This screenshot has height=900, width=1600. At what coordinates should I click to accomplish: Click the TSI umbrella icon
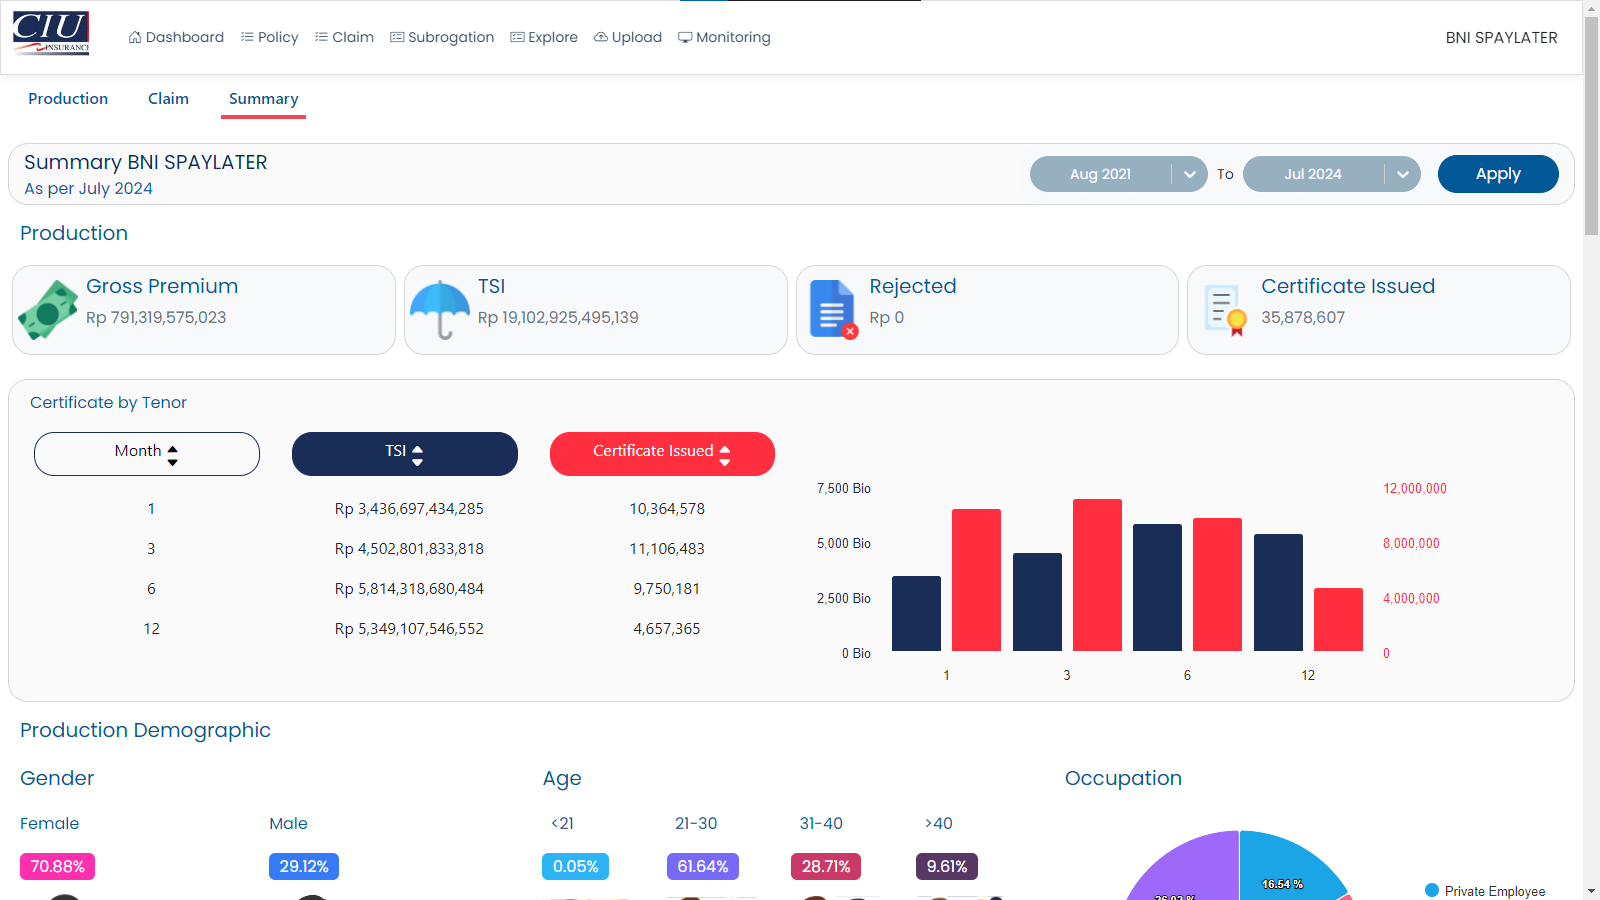pos(440,310)
